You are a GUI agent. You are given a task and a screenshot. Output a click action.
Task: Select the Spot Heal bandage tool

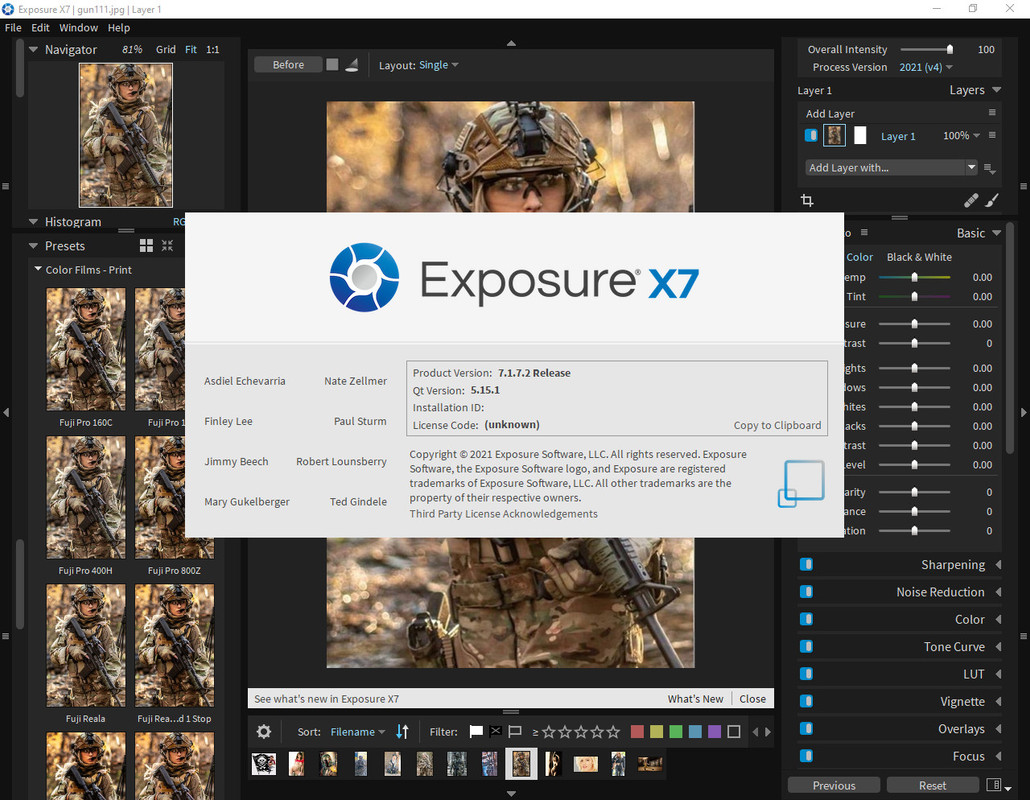(x=971, y=200)
